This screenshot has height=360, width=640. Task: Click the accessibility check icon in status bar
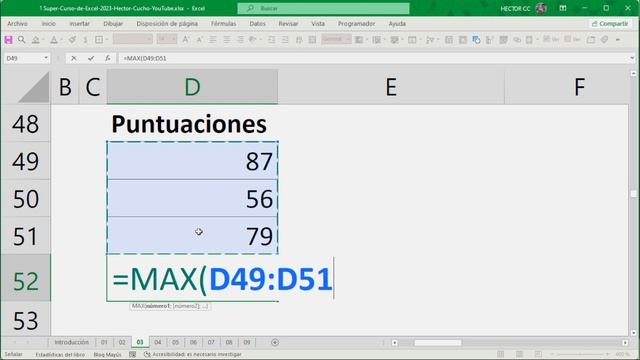tap(147, 354)
